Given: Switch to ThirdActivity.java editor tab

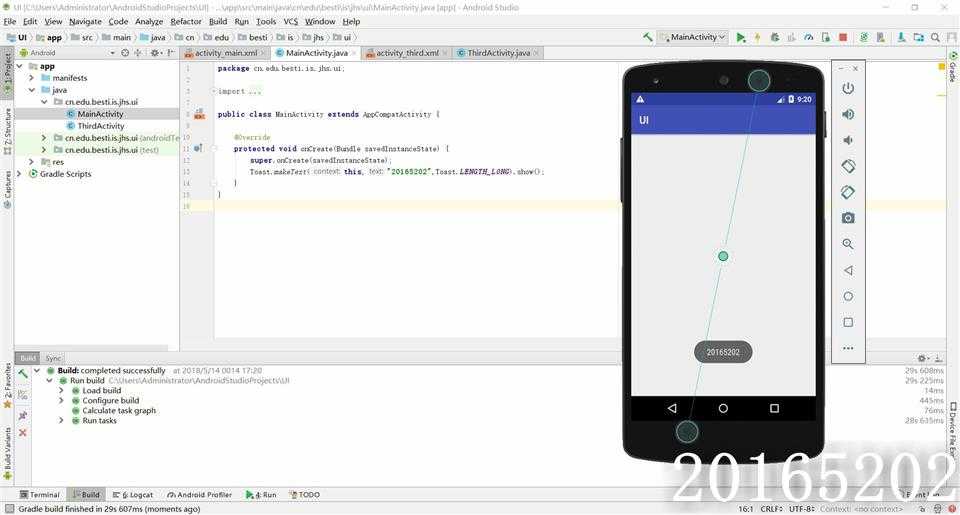Looking at the screenshot, I should (x=498, y=53).
